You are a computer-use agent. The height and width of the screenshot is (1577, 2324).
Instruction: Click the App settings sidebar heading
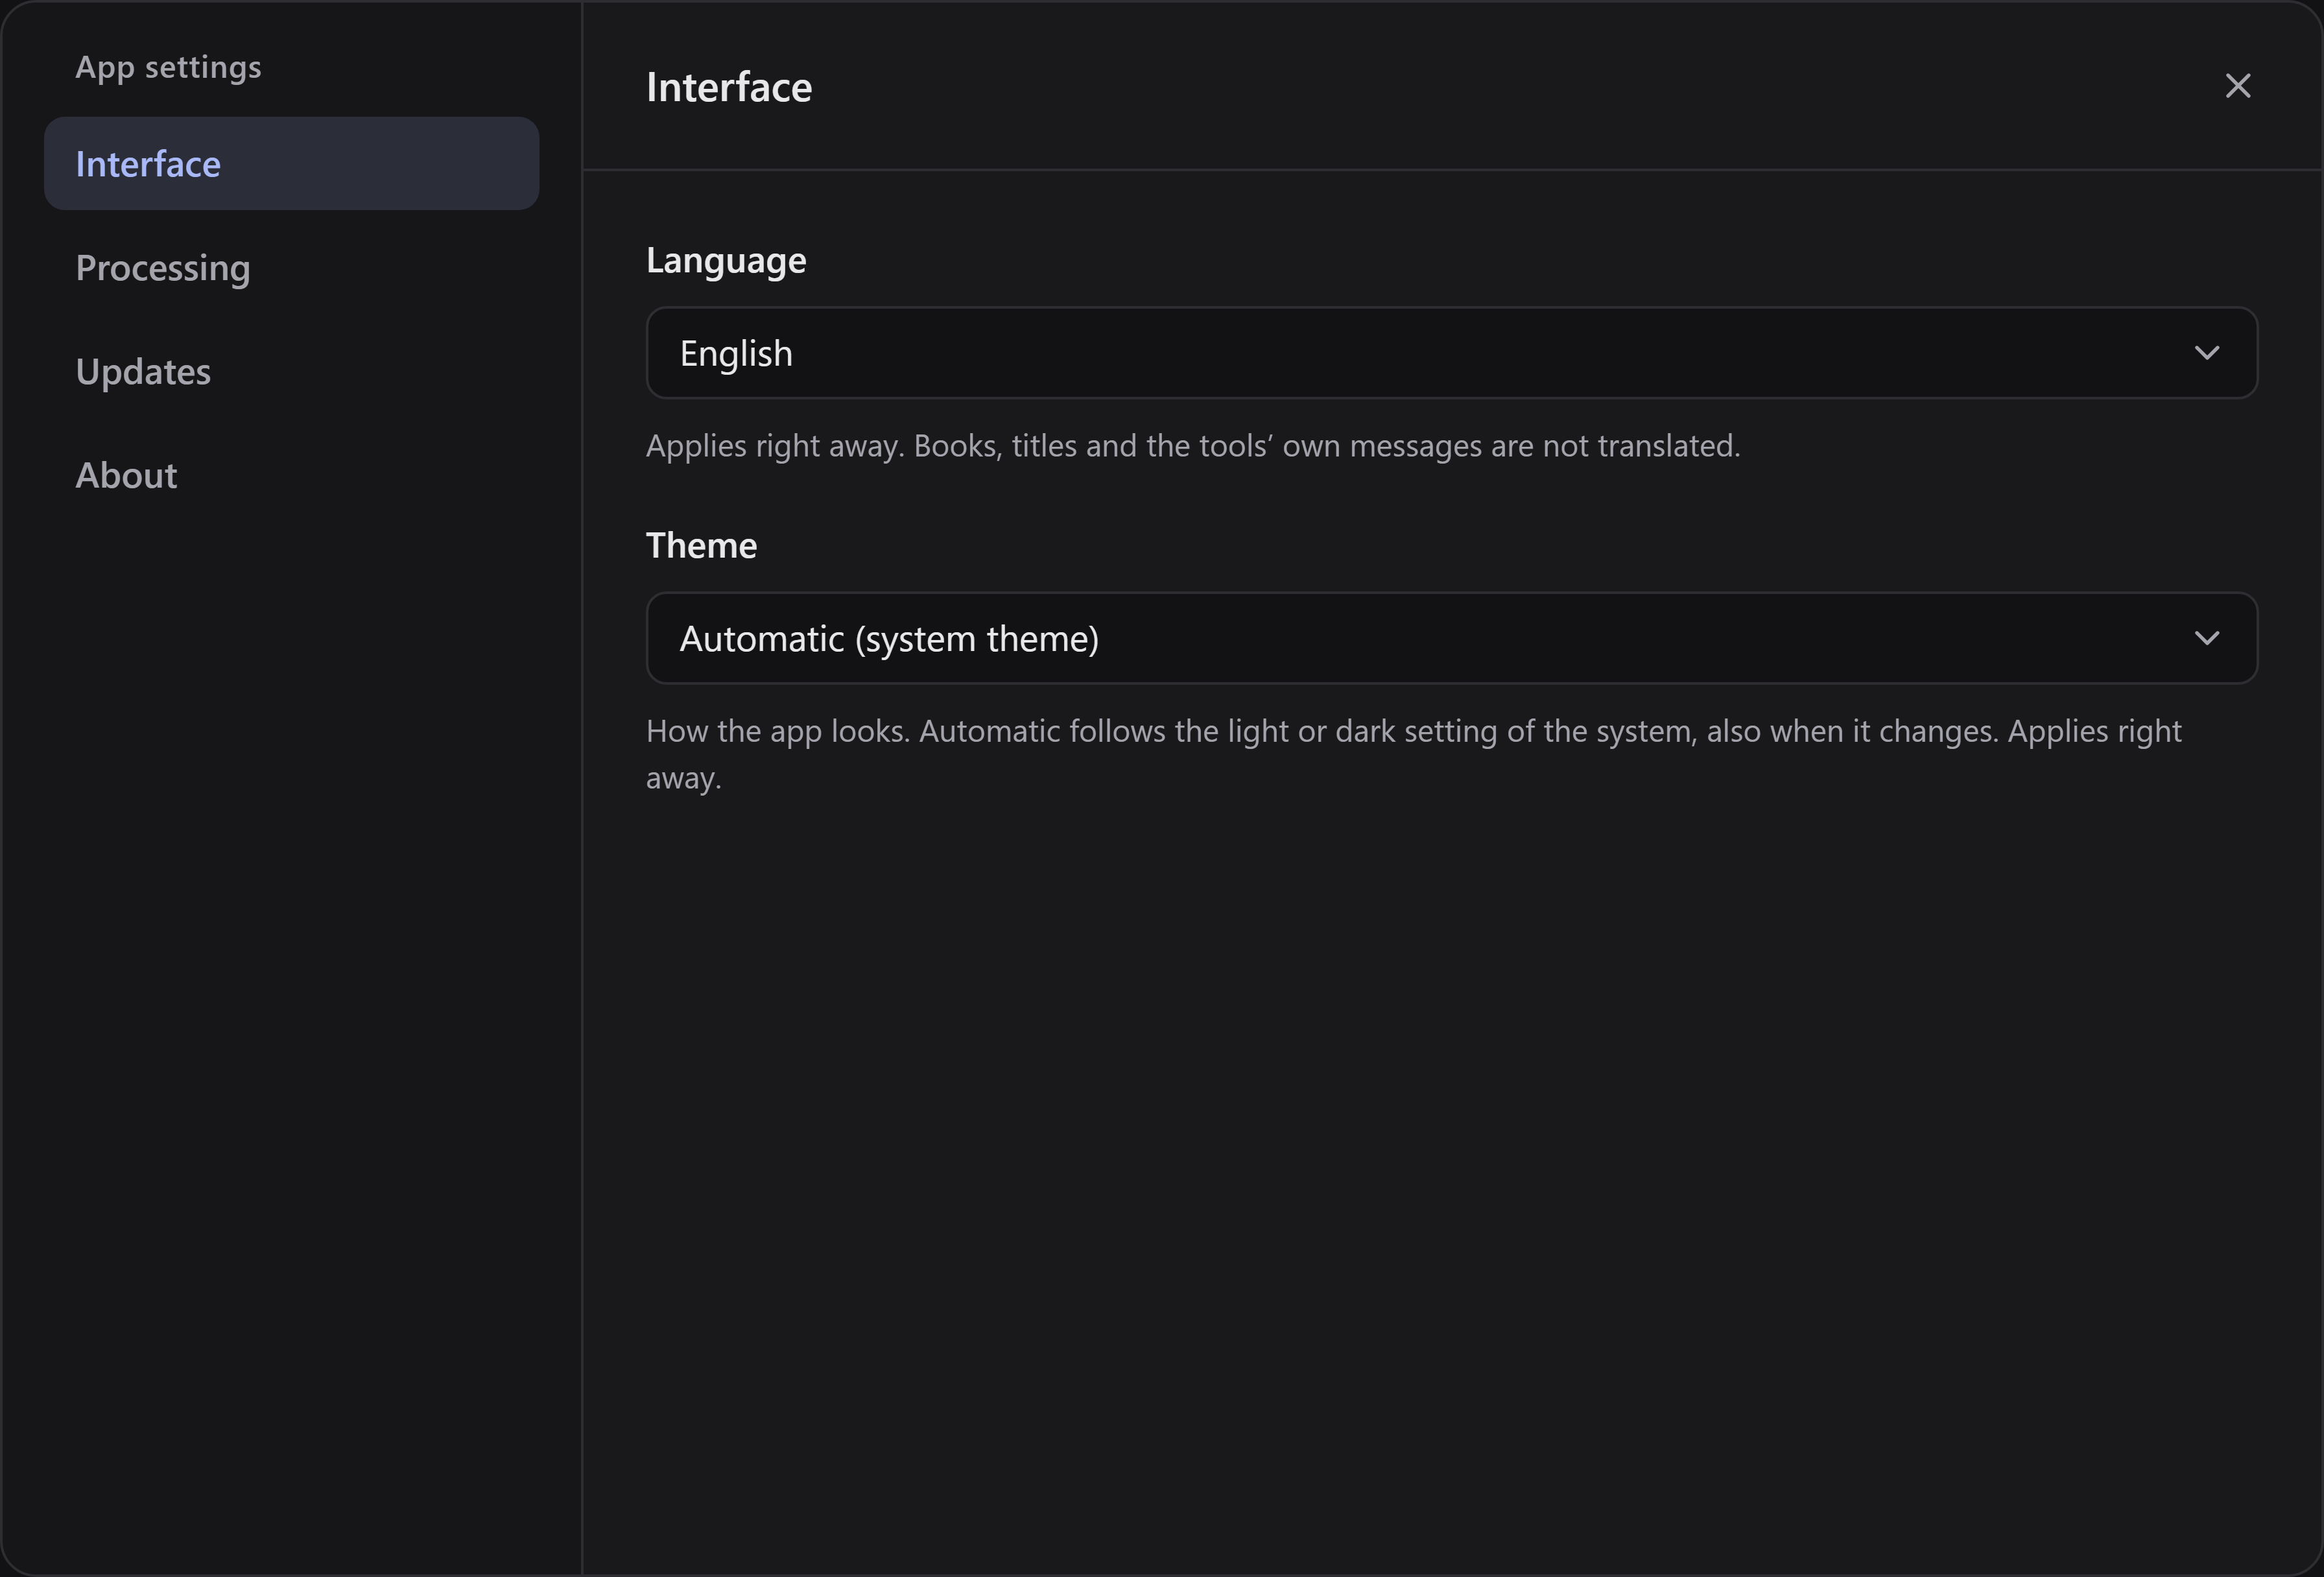[x=168, y=67]
